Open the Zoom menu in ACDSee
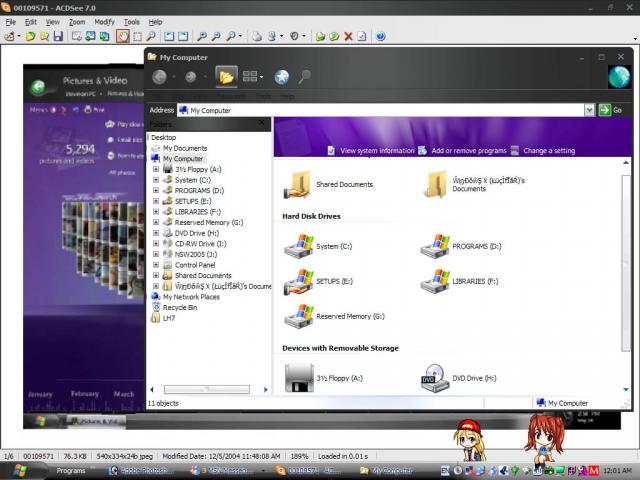 pos(77,22)
